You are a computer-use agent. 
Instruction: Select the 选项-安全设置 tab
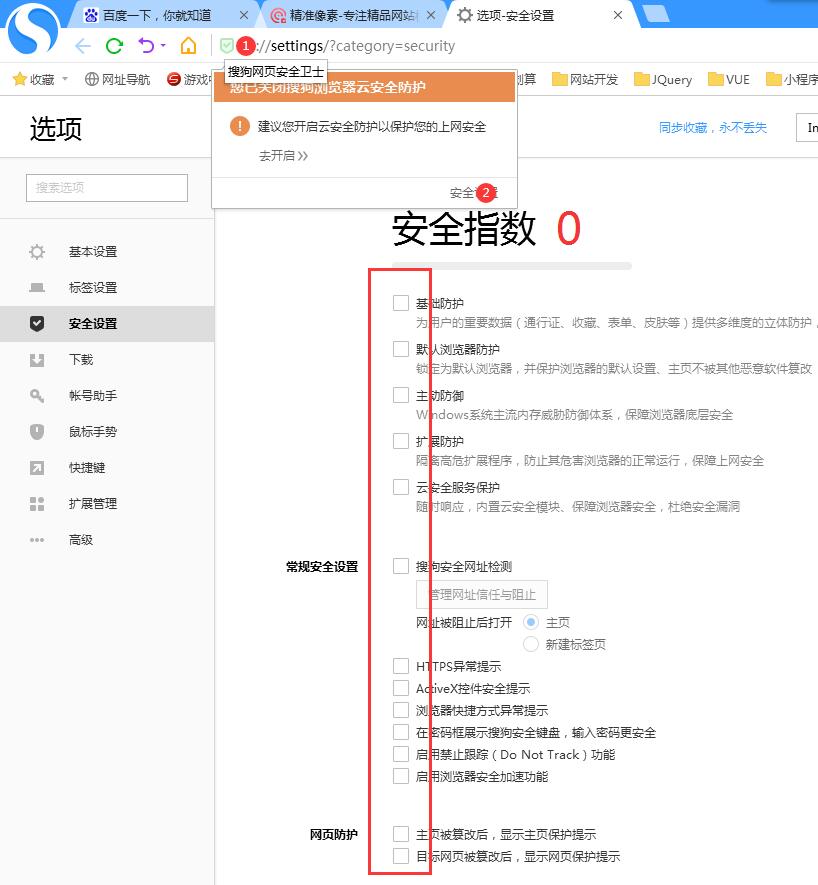pos(515,15)
